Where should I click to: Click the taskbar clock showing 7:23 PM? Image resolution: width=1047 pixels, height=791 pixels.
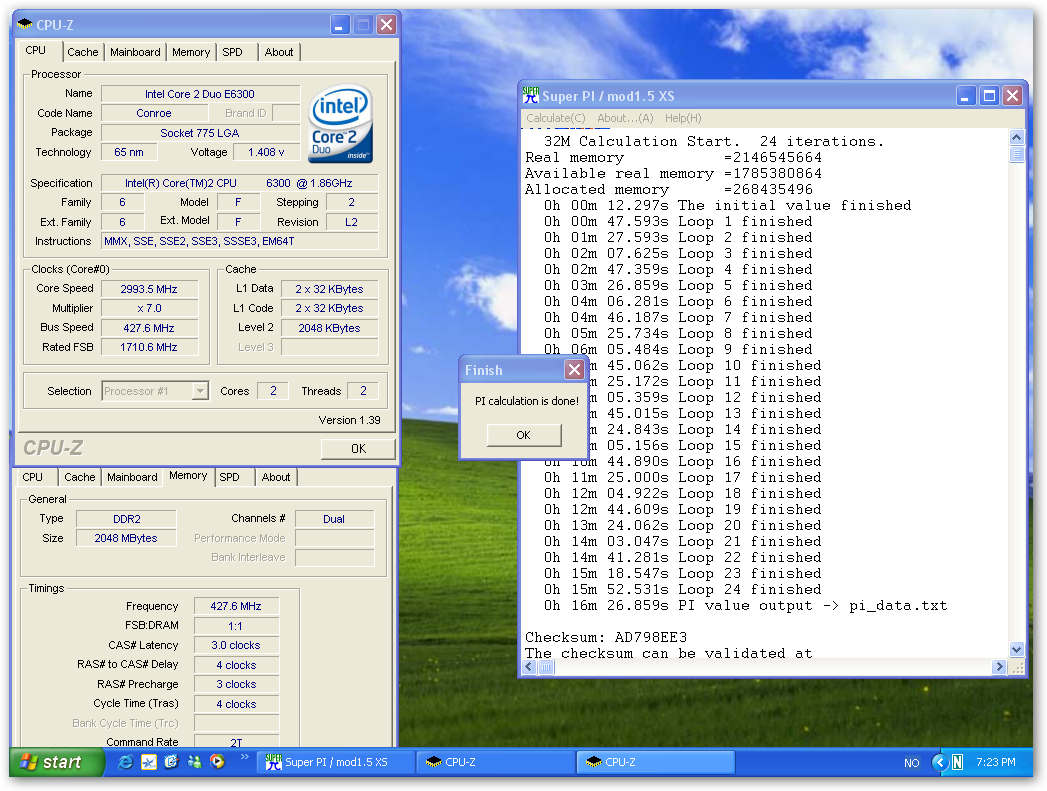point(996,762)
